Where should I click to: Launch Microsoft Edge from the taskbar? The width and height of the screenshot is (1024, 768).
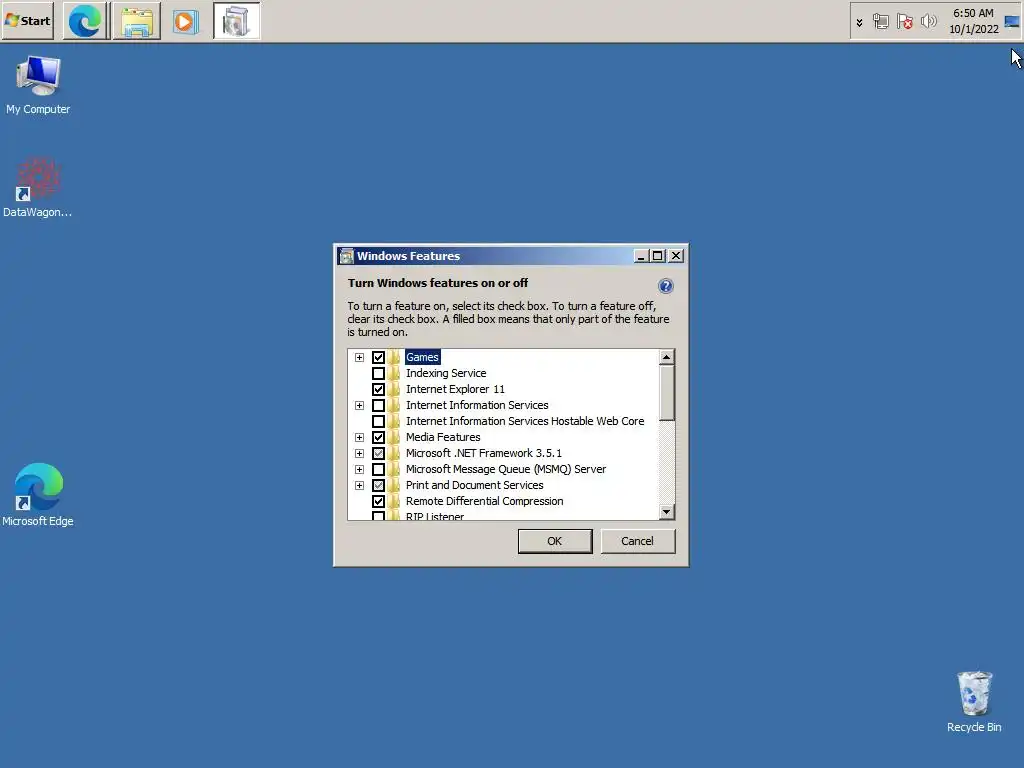pyautogui.click(x=86, y=21)
